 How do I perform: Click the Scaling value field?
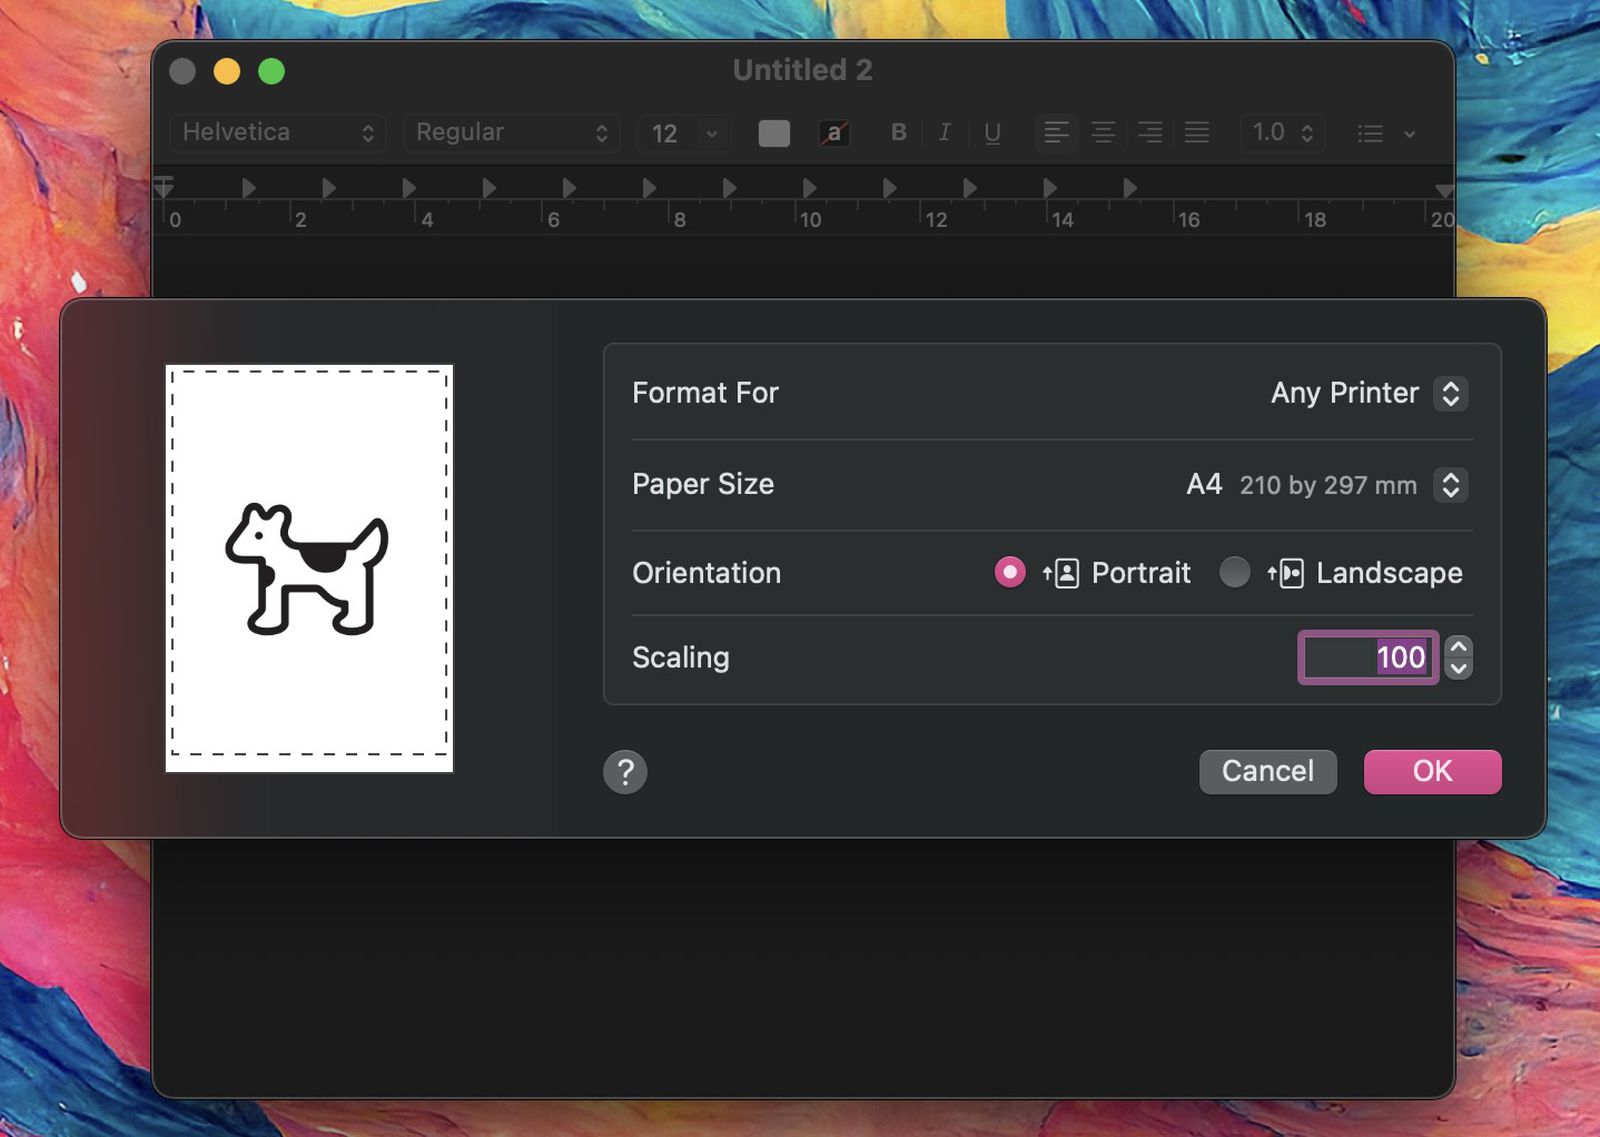point(1367,657)
